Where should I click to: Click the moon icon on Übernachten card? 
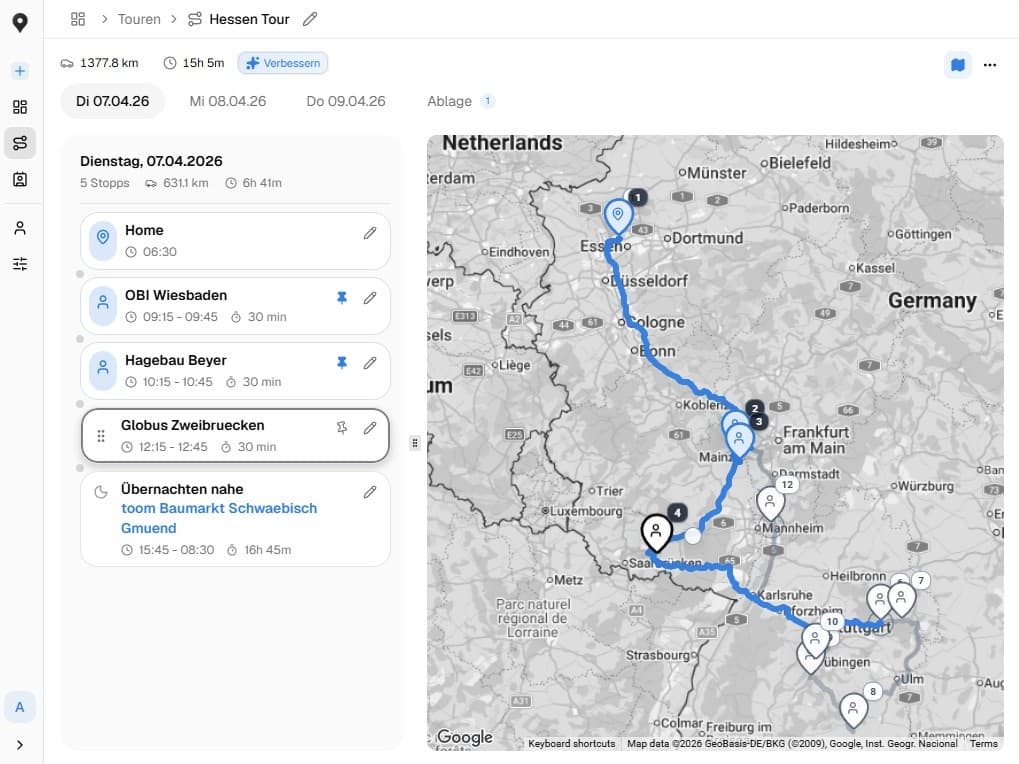click(x=101, y=492)
